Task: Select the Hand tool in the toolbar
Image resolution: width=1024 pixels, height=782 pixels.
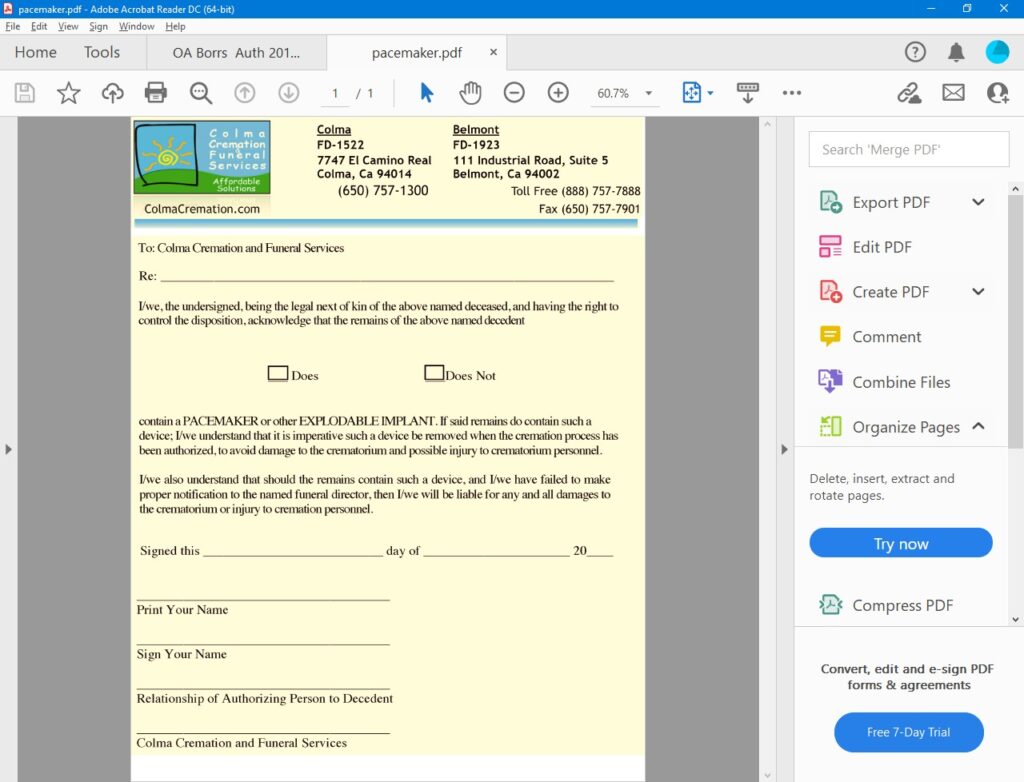Action: point(469,92)
